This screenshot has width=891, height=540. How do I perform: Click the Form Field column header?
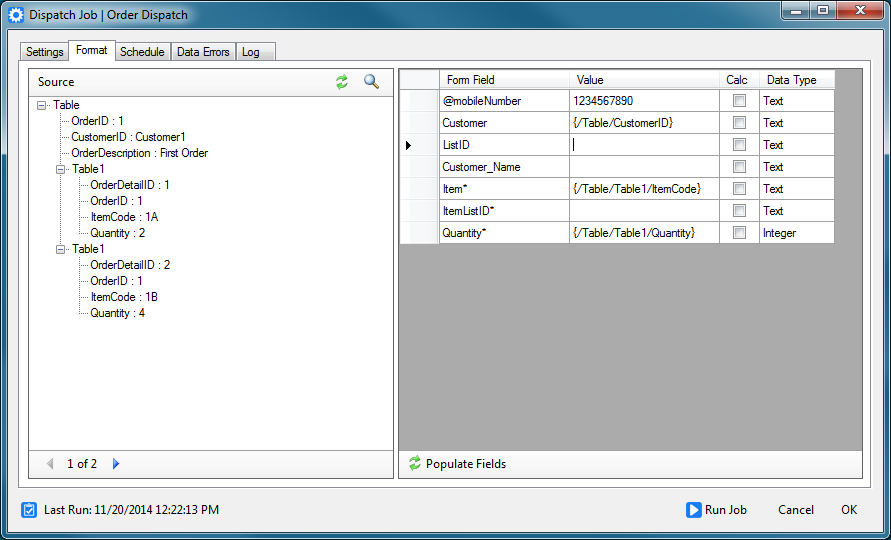pyautogui.click(x=504, y=80)
